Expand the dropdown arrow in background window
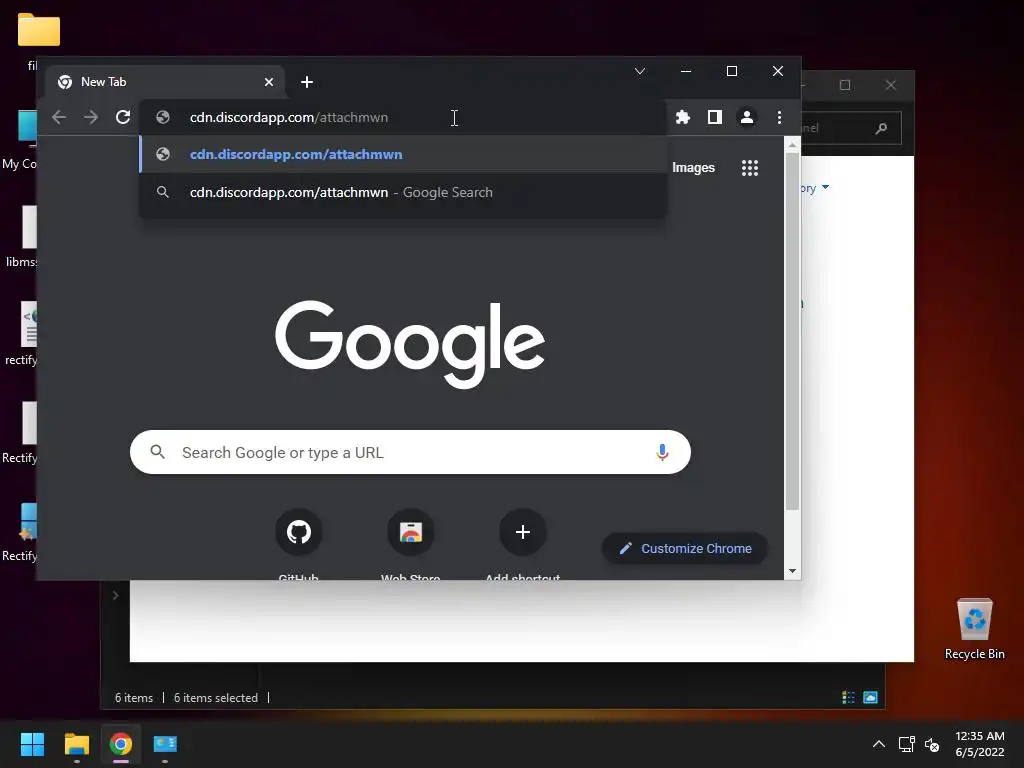 point(825,187)
